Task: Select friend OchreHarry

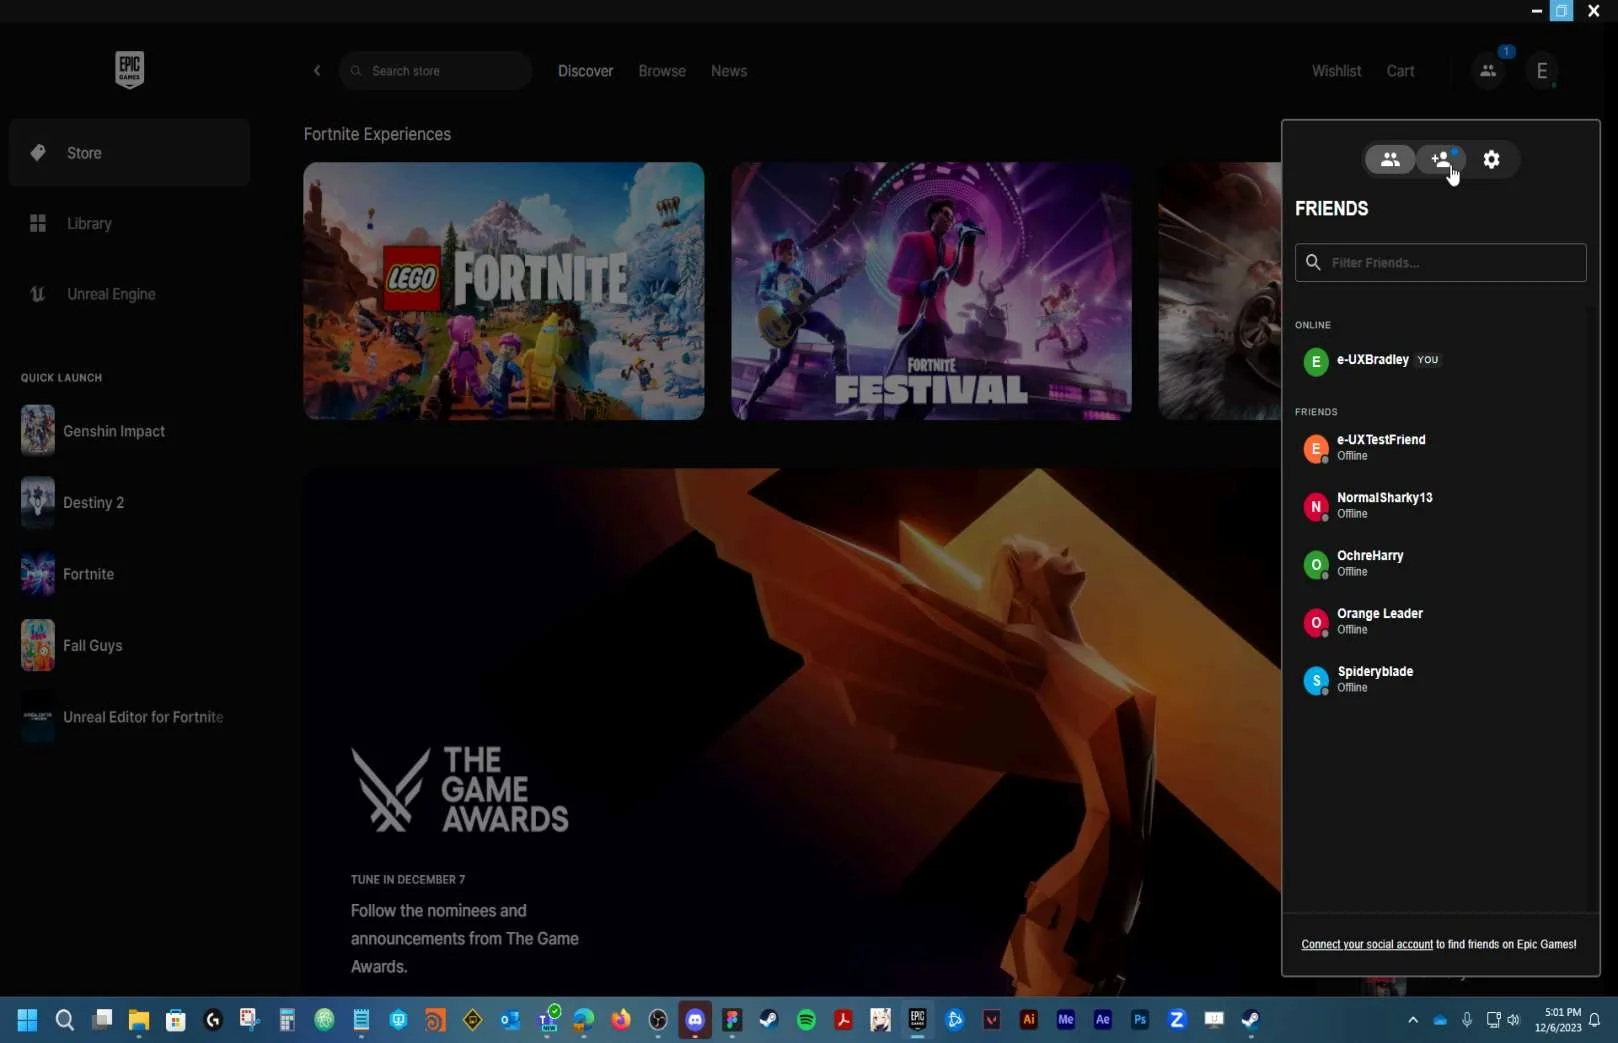Action: click(x=1440, y=564)
